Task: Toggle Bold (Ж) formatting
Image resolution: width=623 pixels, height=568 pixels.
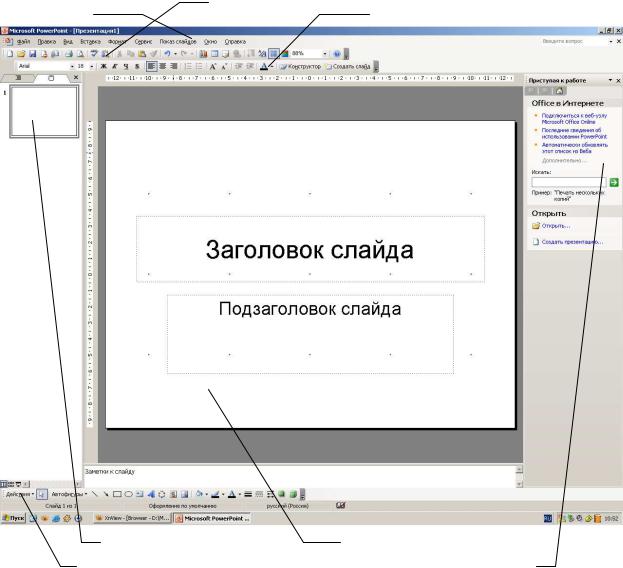Action: [x=103, y=66]
